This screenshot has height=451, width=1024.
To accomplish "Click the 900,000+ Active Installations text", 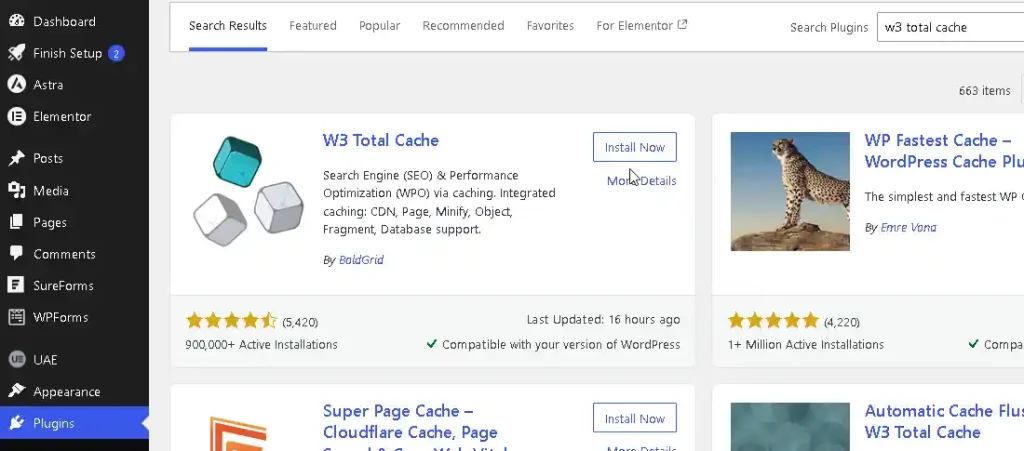I will click(x=261, y=345).
